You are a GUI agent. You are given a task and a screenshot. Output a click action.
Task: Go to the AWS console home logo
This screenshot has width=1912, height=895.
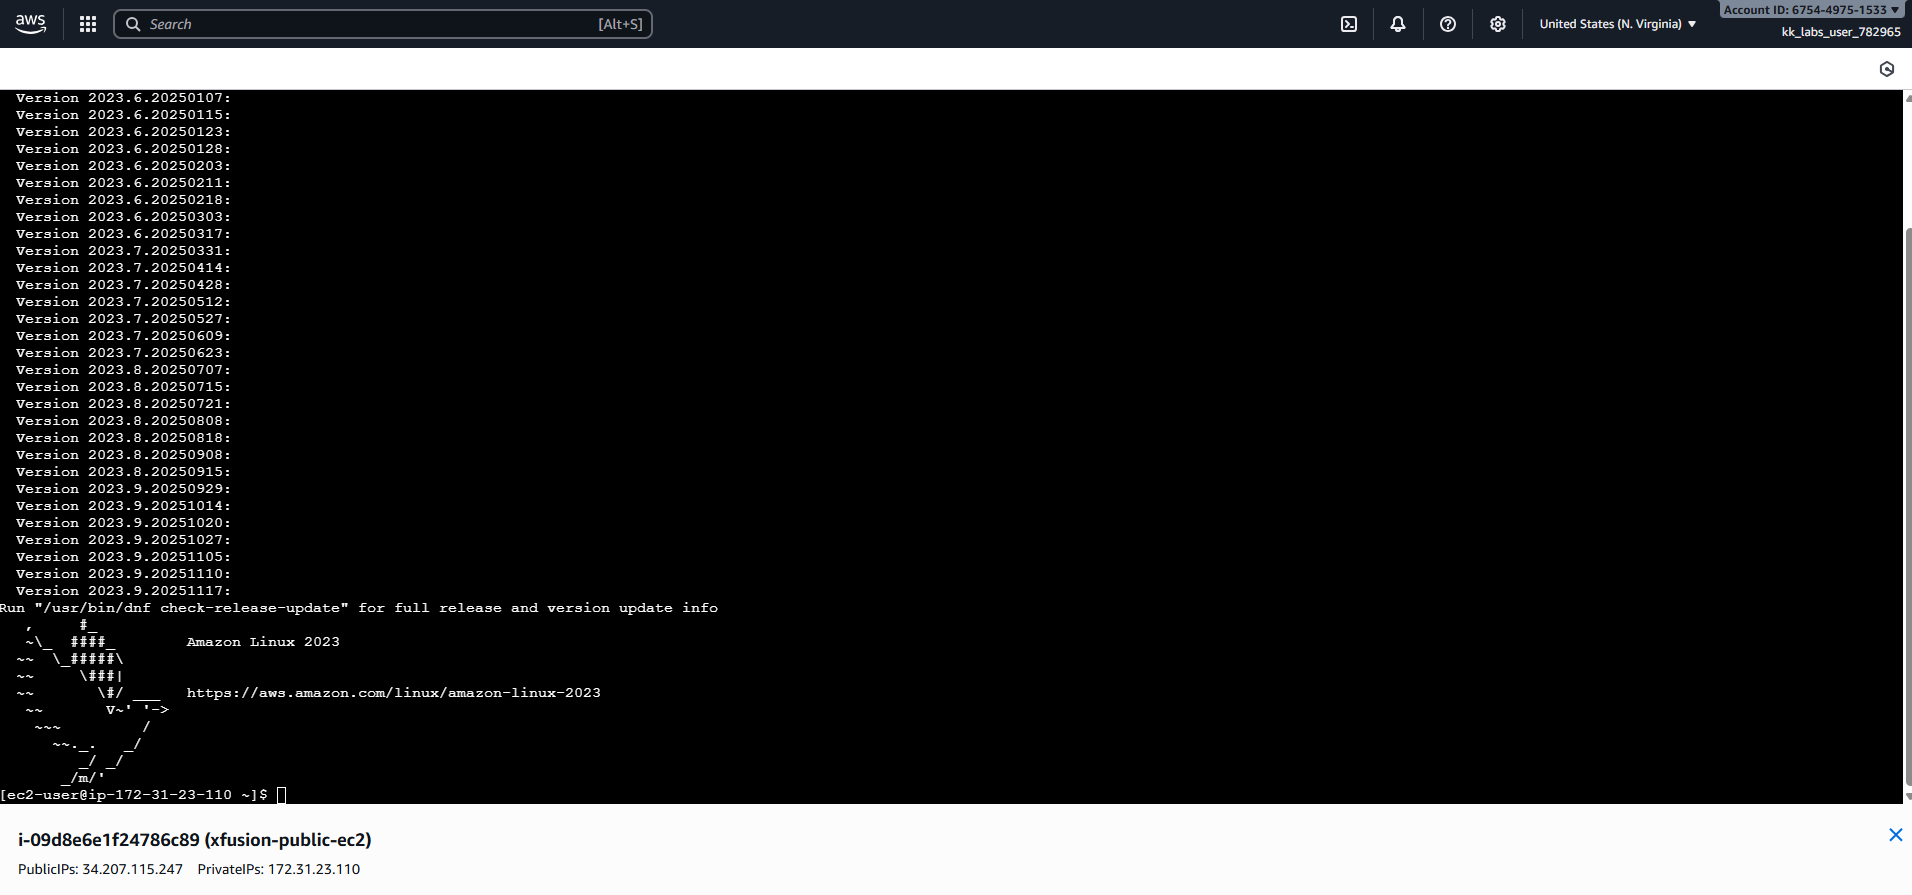tap(31, 24)
